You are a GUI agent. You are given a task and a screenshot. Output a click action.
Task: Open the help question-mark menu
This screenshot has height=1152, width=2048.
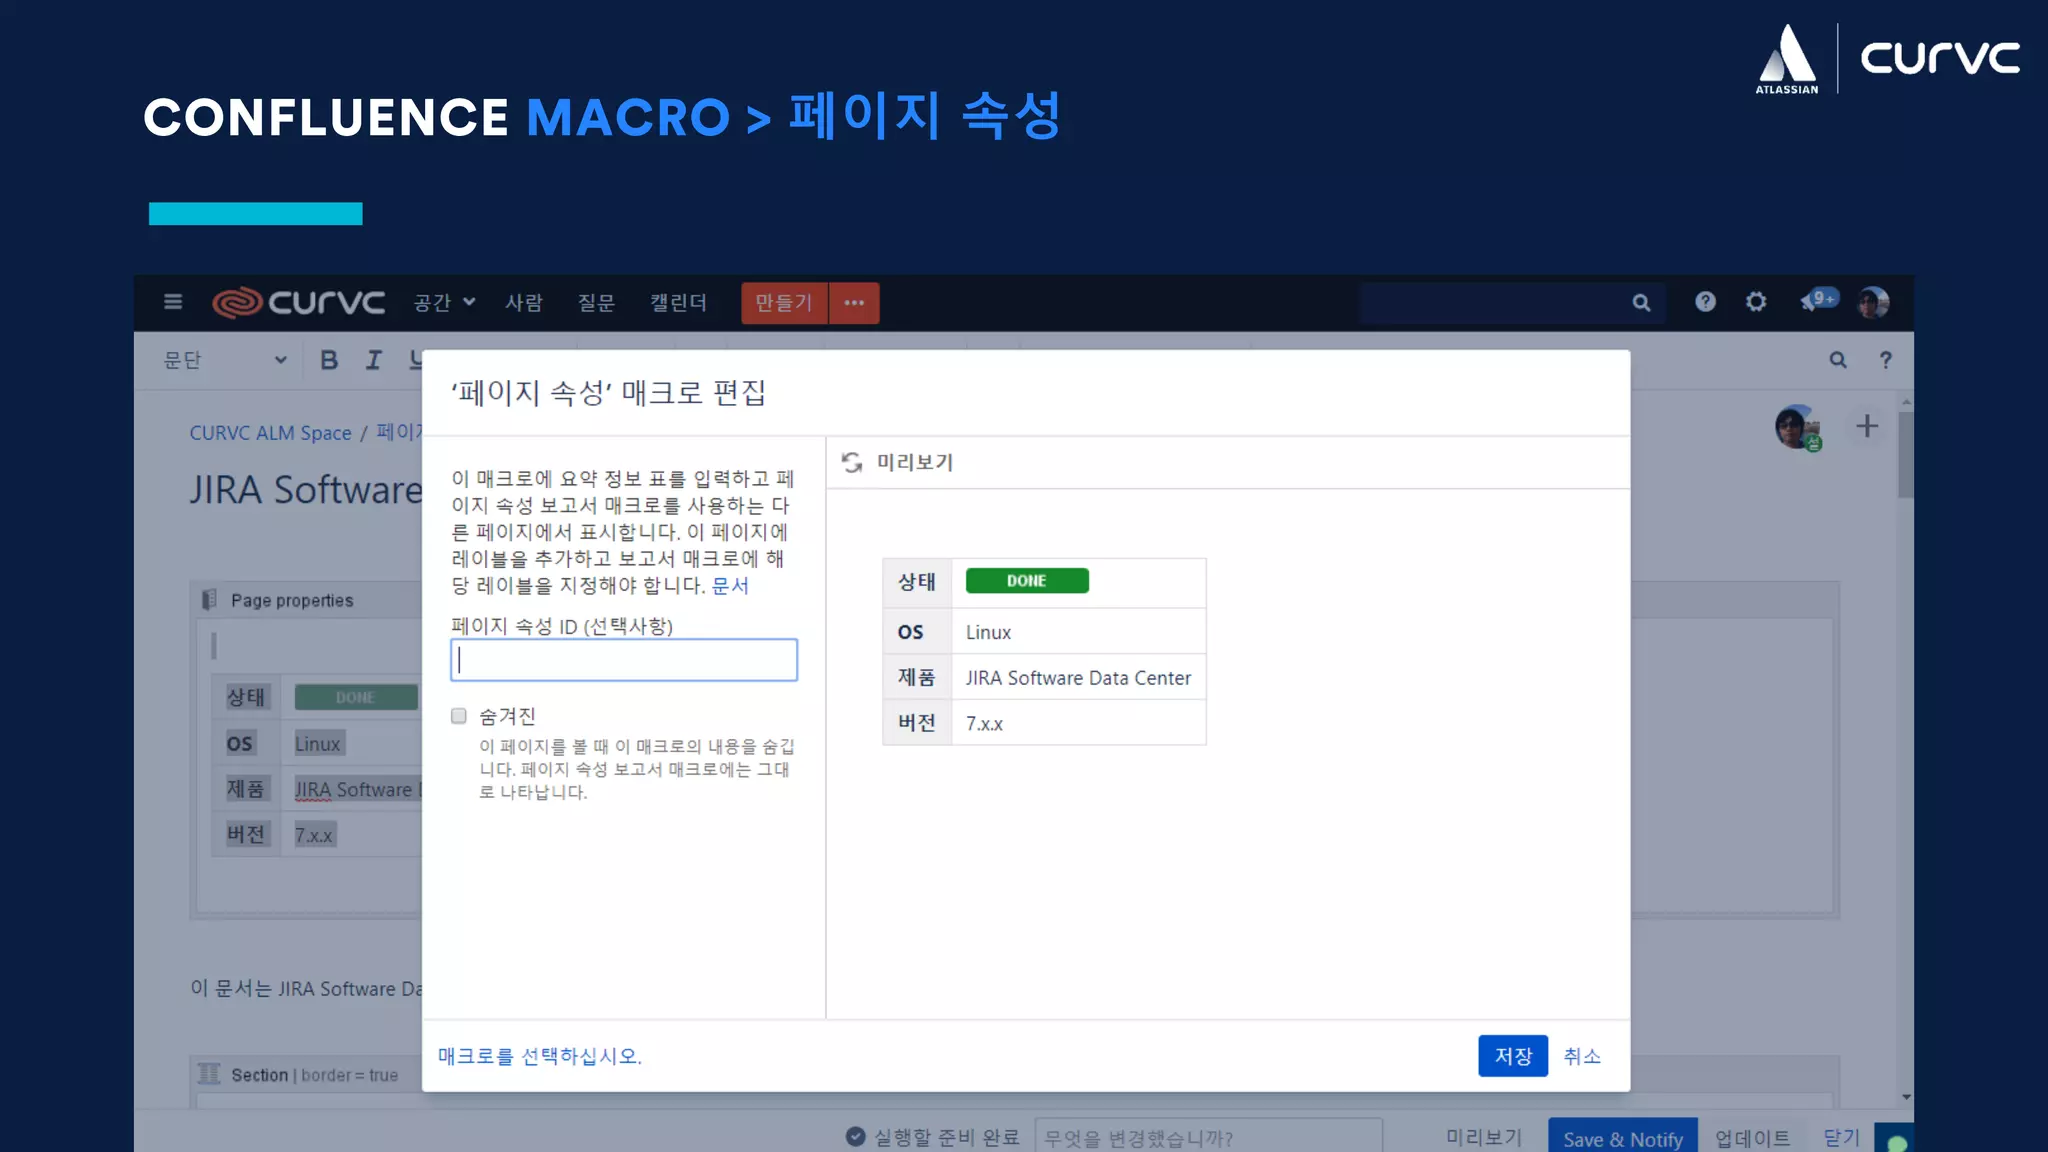point(1705,302)
